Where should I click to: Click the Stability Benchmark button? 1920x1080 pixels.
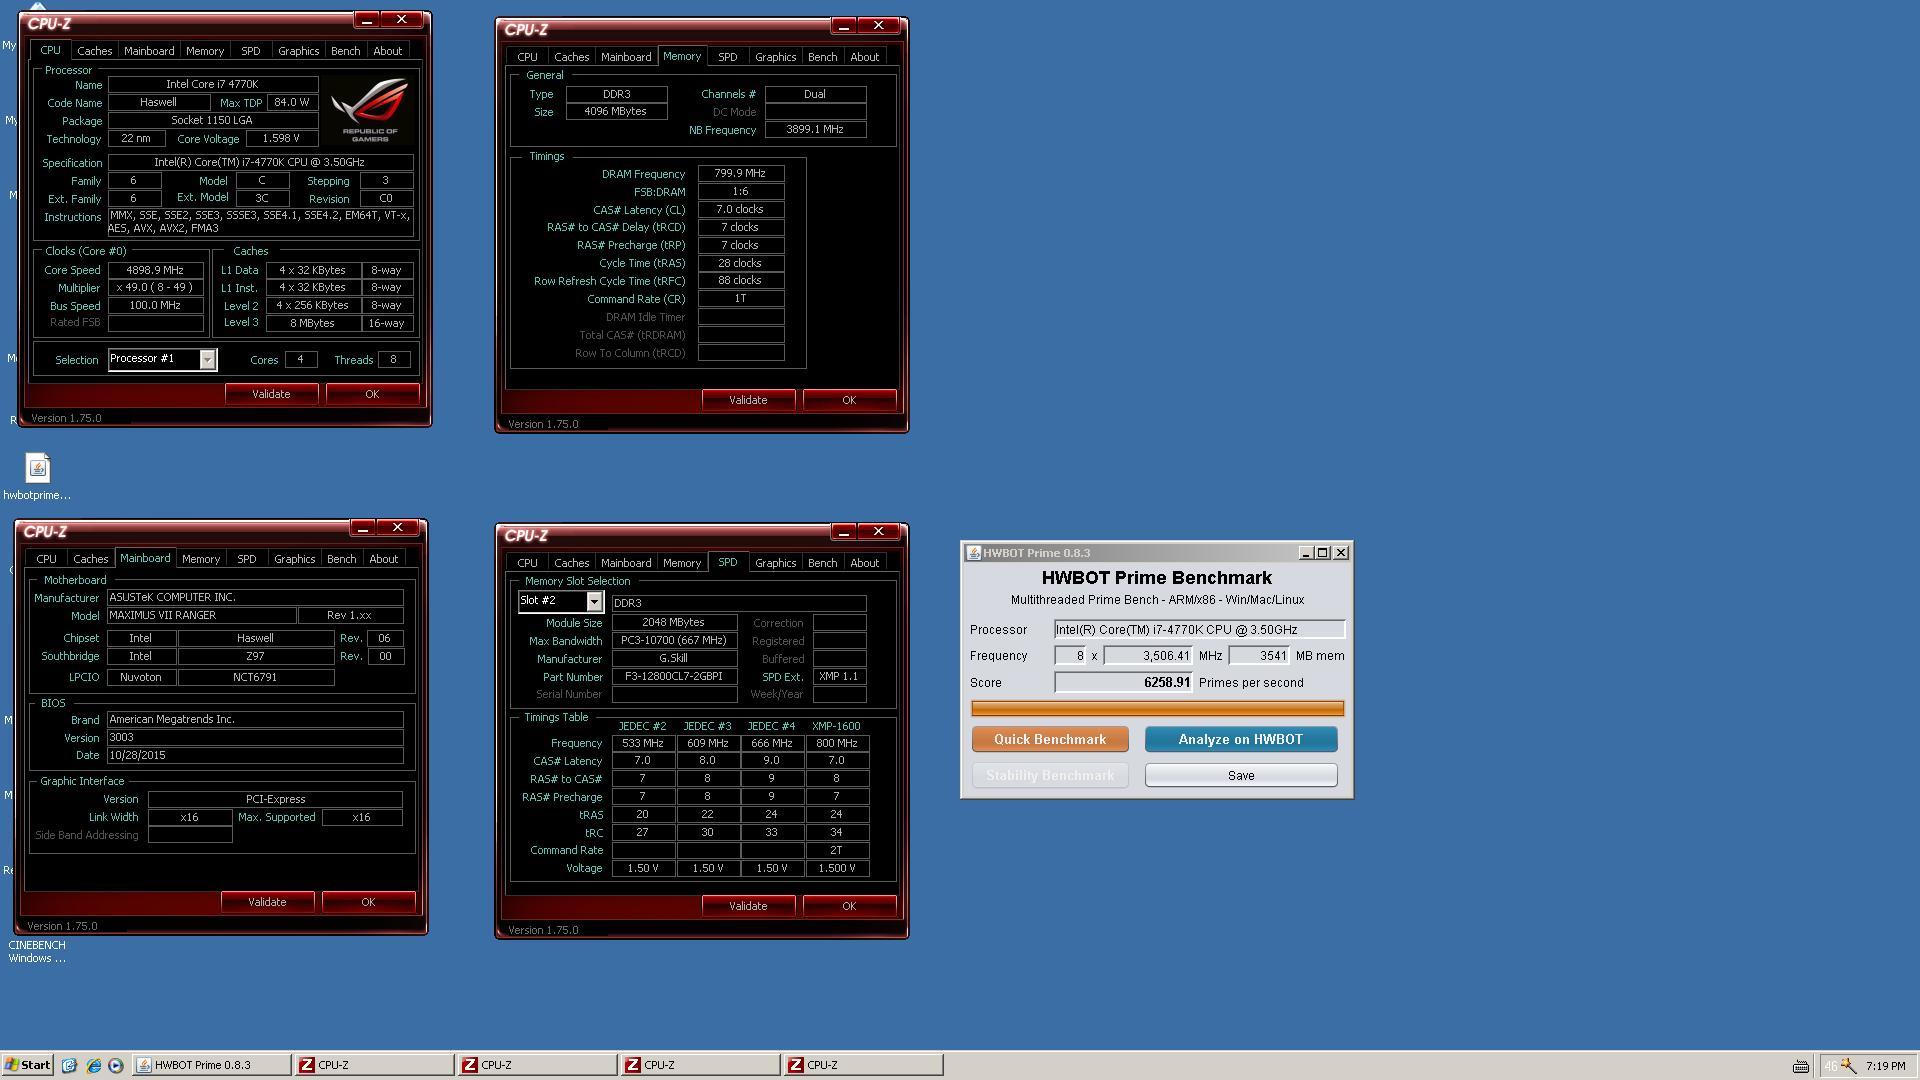(1050, 775)
